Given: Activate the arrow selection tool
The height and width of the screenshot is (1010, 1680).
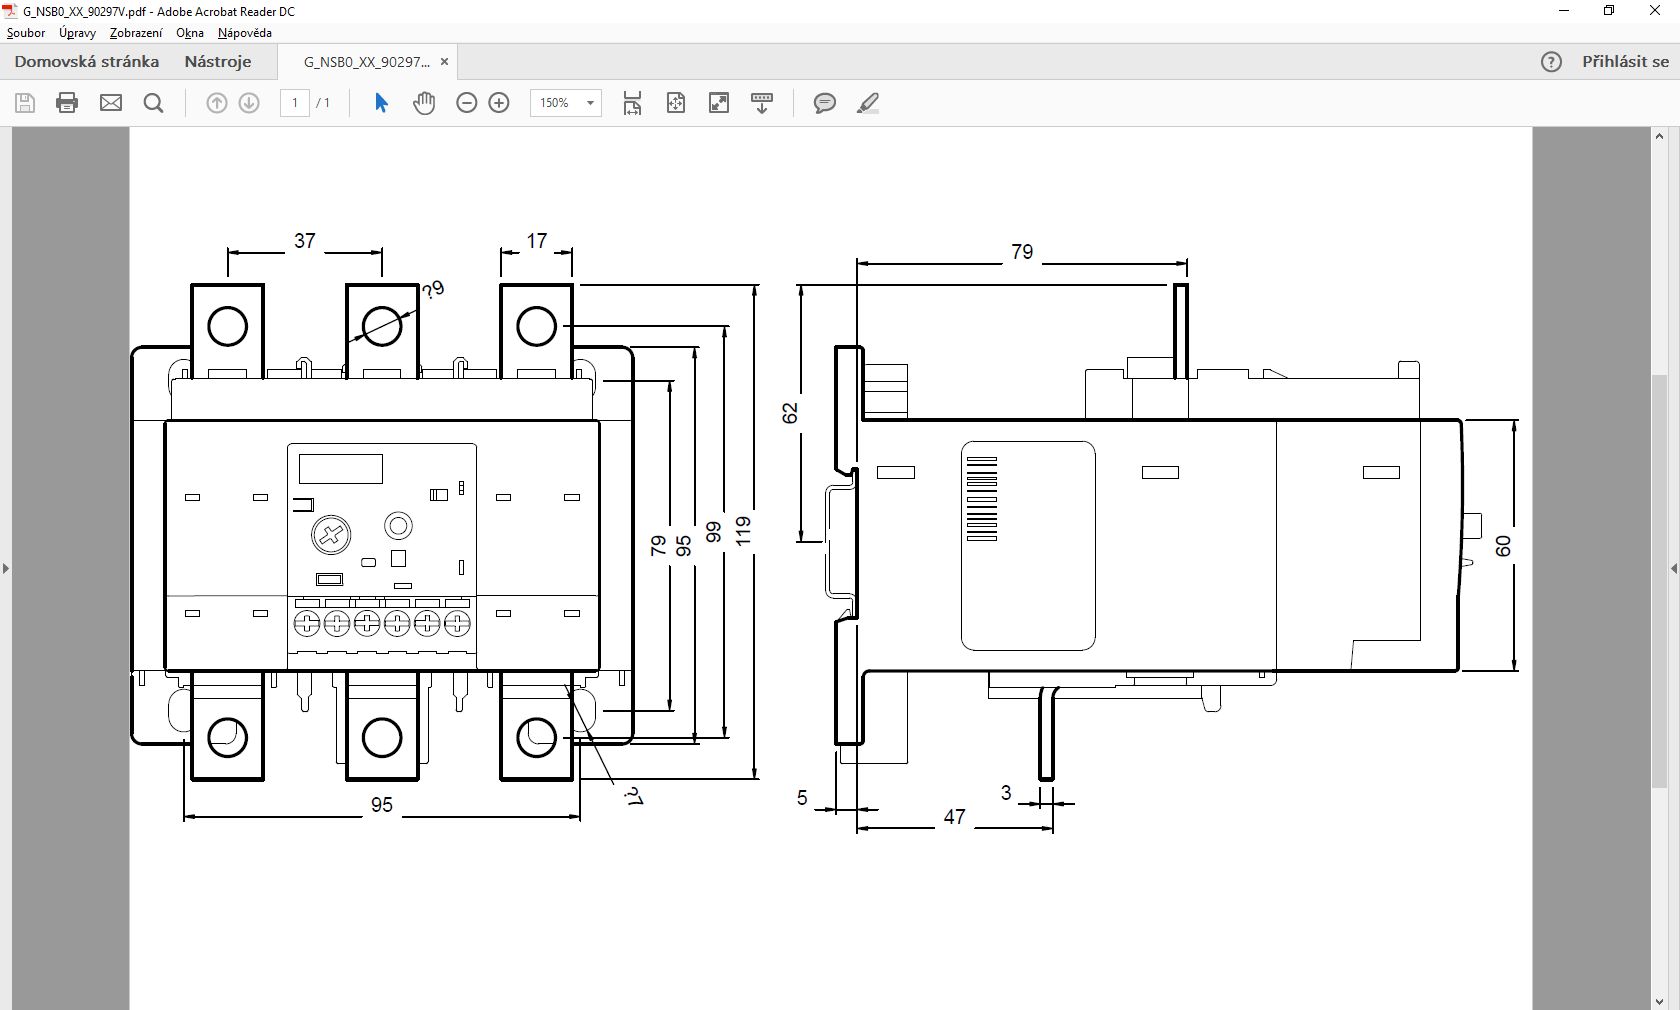Looking at the screenshot, I should [x=381, y=103].
